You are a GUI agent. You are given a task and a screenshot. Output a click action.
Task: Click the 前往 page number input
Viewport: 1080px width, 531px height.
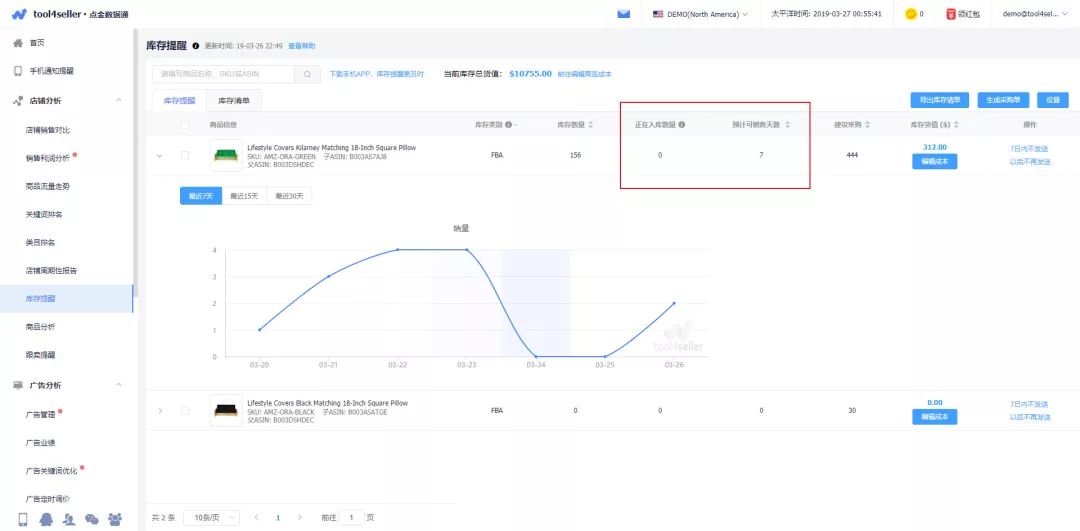point(351,517)
